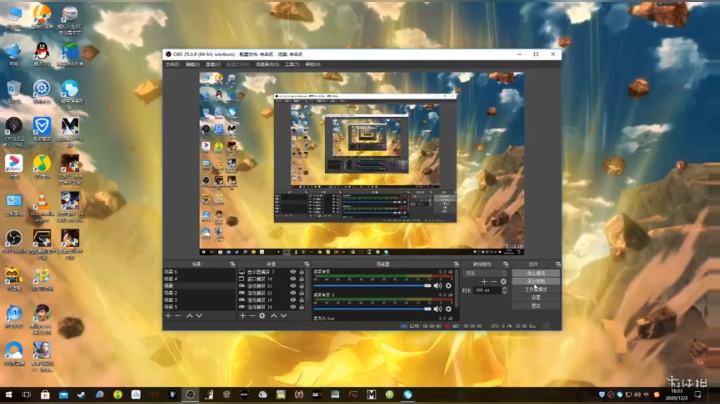Open the Tools menu in OBS
Viewport: 720px width, 404px height.
coord(292,65)
